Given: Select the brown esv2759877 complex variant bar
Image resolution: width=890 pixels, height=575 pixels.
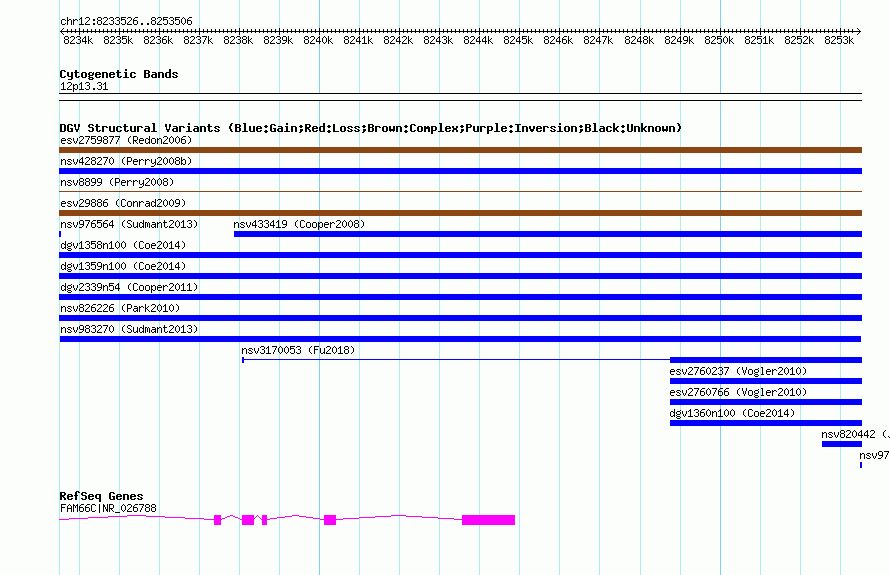Looking at the screenshot, I should pyautogui.click(x=460, y=150).
